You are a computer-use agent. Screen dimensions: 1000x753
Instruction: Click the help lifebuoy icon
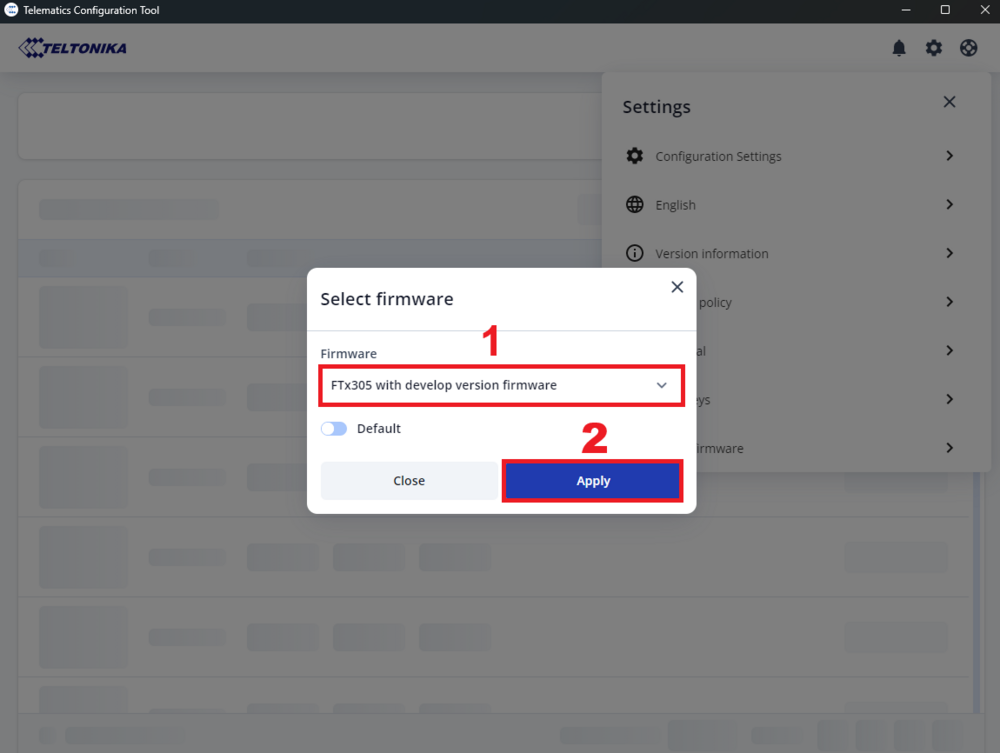coord(968,48)
